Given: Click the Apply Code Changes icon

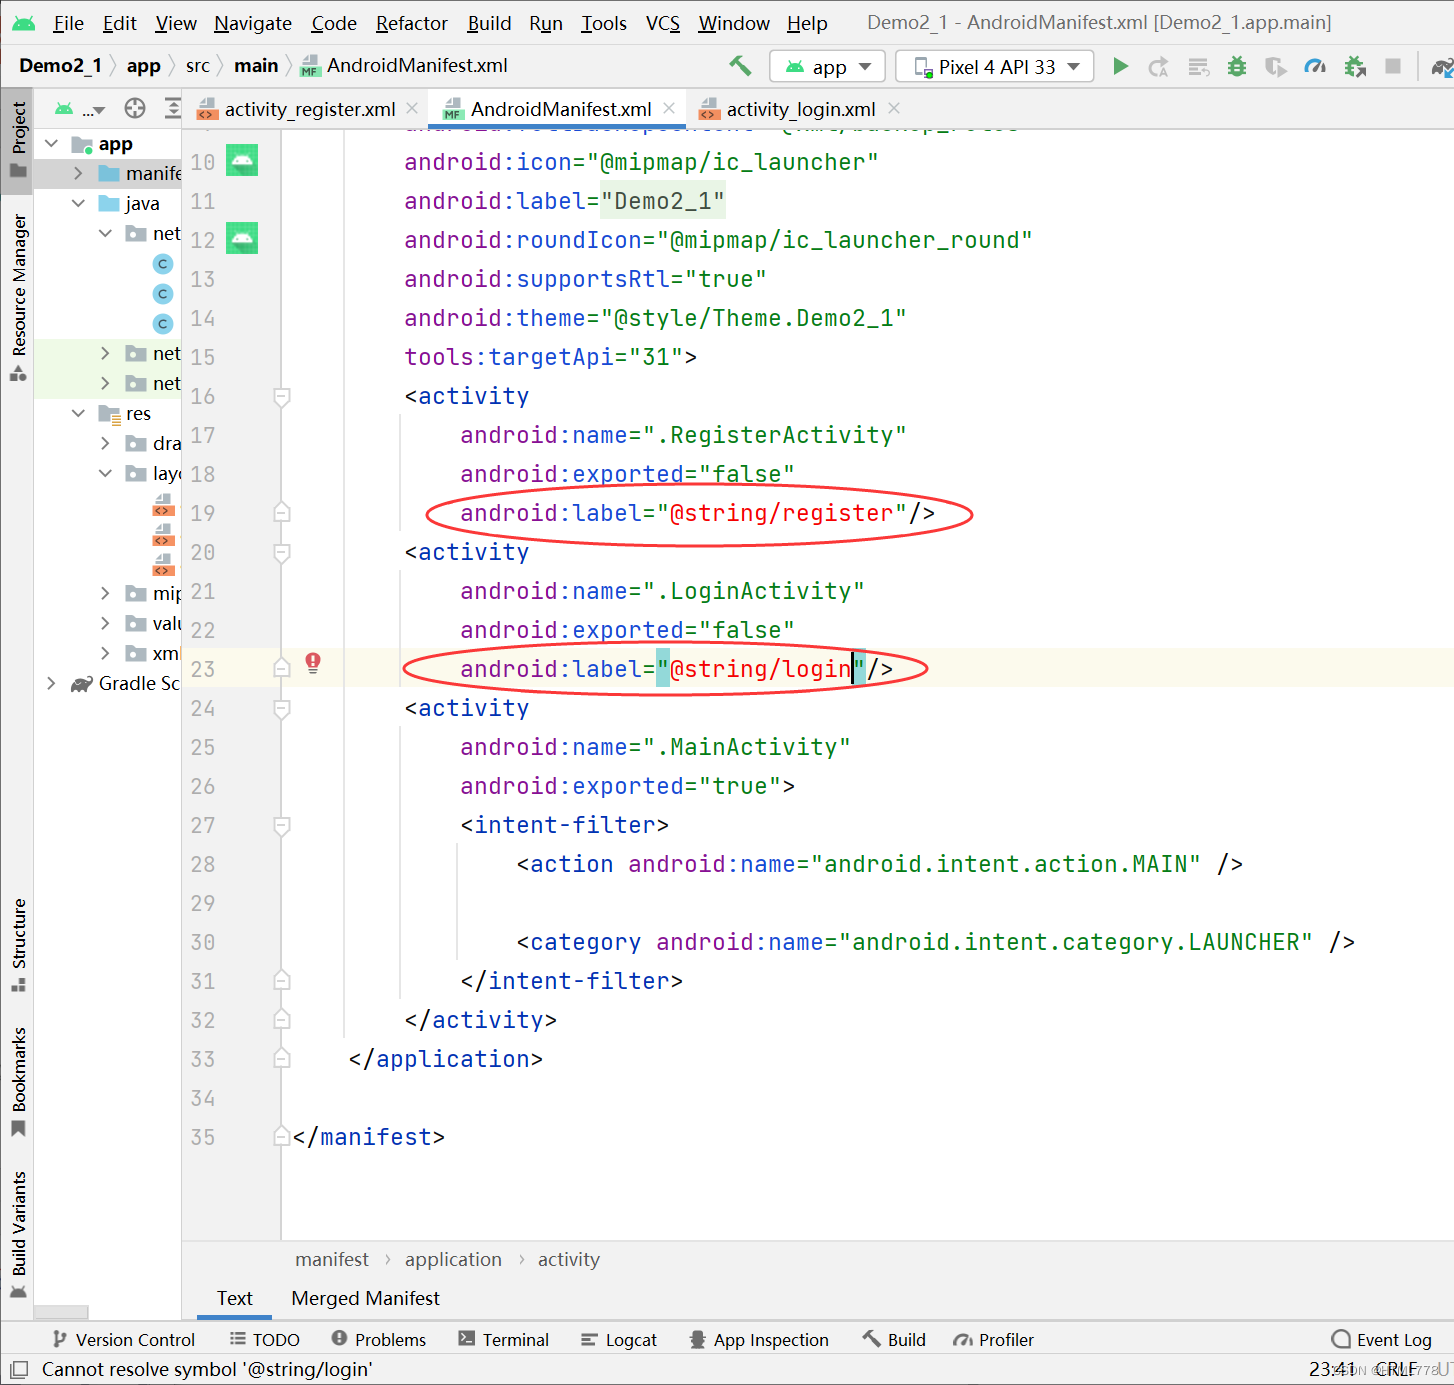Looking at the screenshot, I should pos(1198,67).
